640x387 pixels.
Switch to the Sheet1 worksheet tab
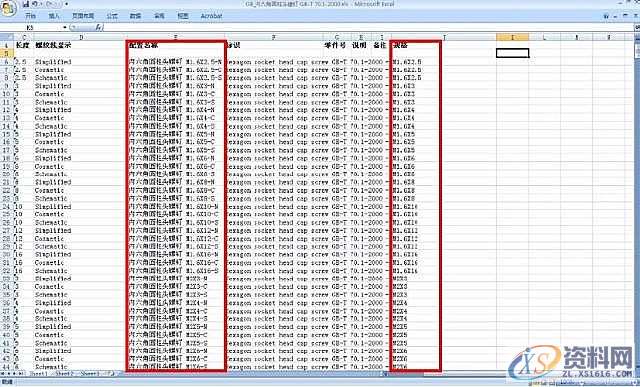pos(39,374)
